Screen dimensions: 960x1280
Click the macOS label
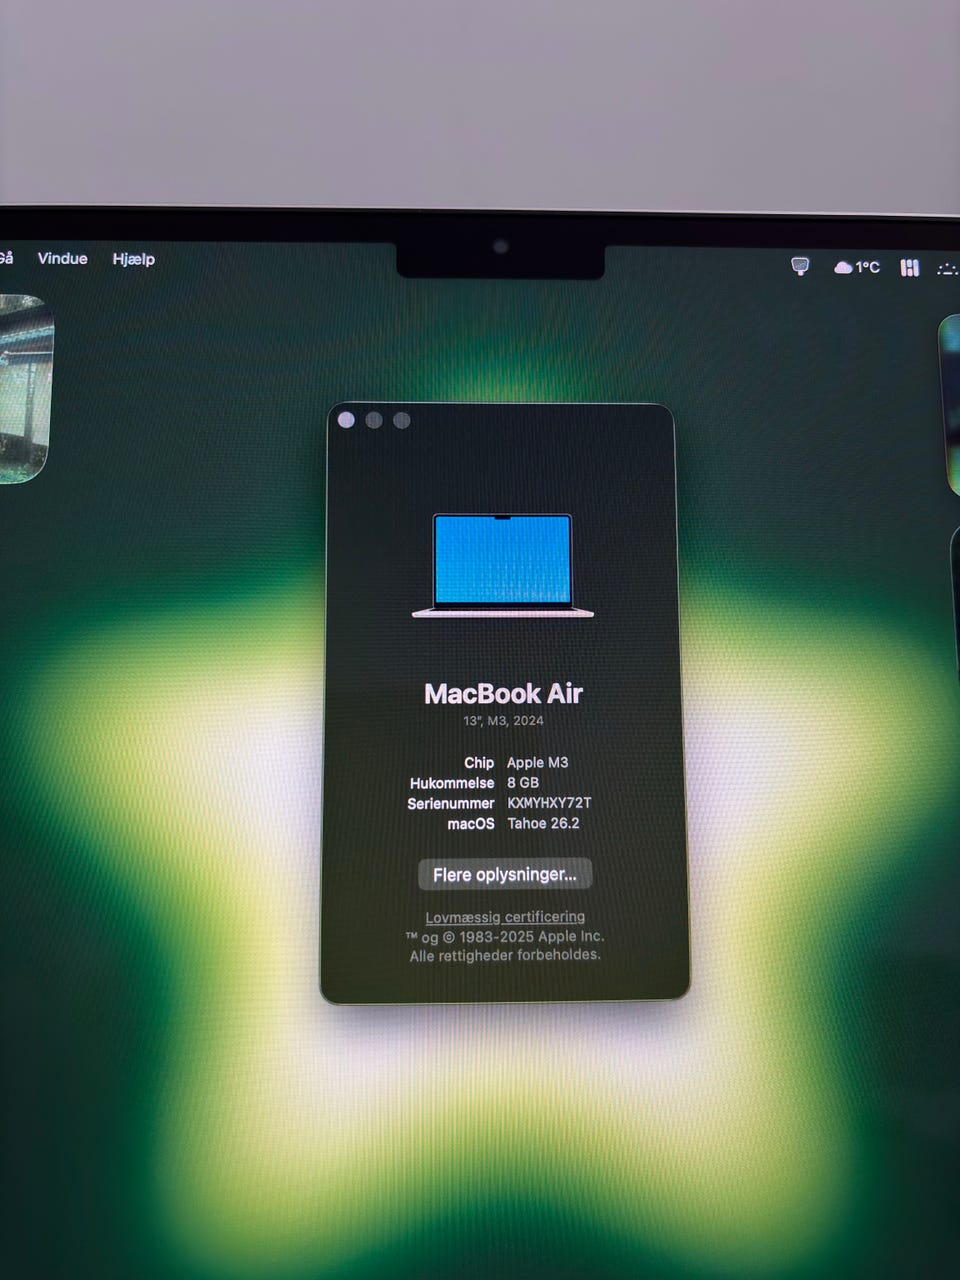coord(471,823)
